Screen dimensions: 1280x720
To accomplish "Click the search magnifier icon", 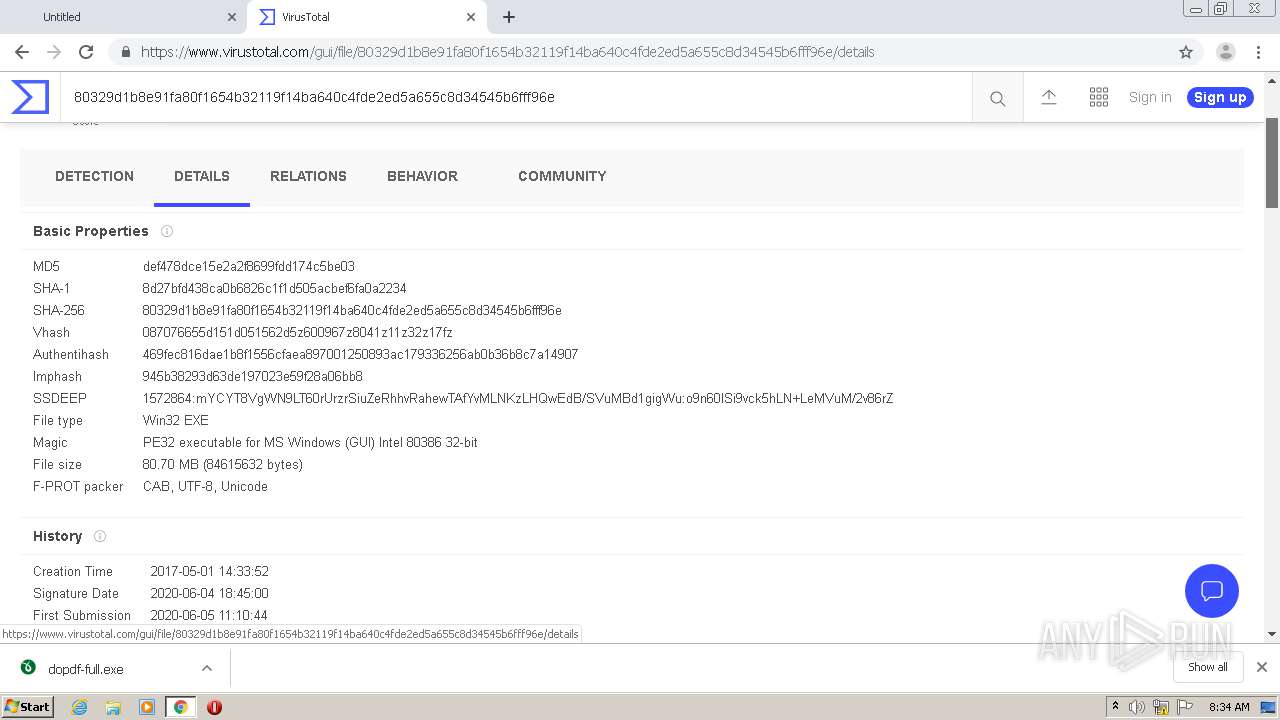I will point(997,98).
